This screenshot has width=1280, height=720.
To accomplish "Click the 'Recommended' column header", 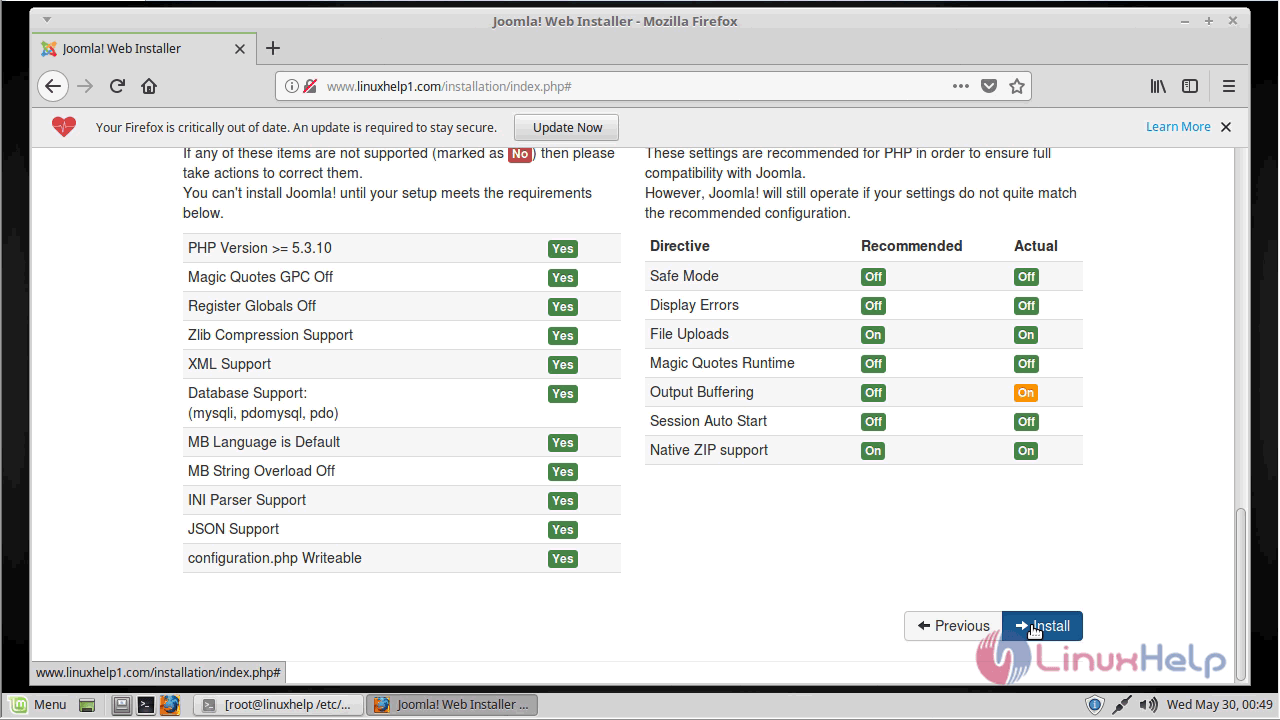I will (912, 246).
